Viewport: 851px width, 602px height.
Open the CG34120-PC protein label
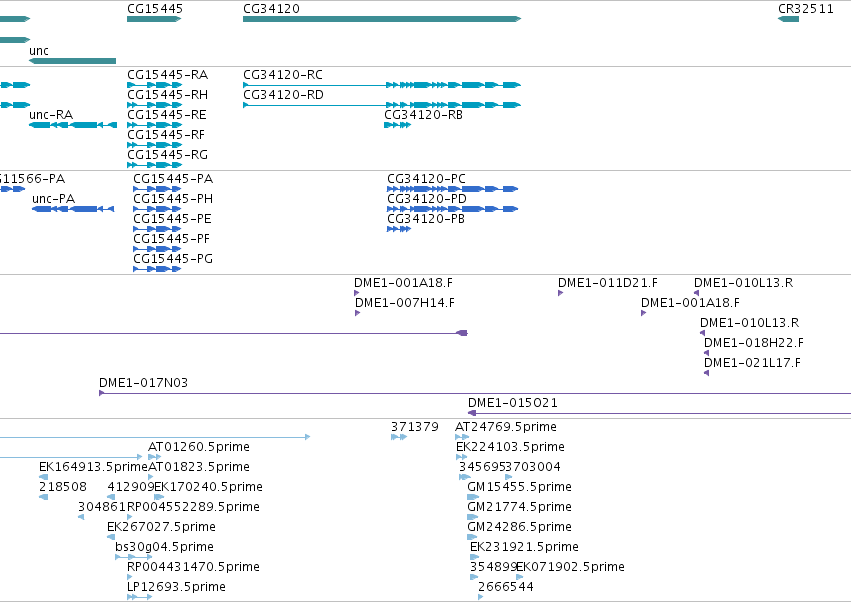point(427,179)
